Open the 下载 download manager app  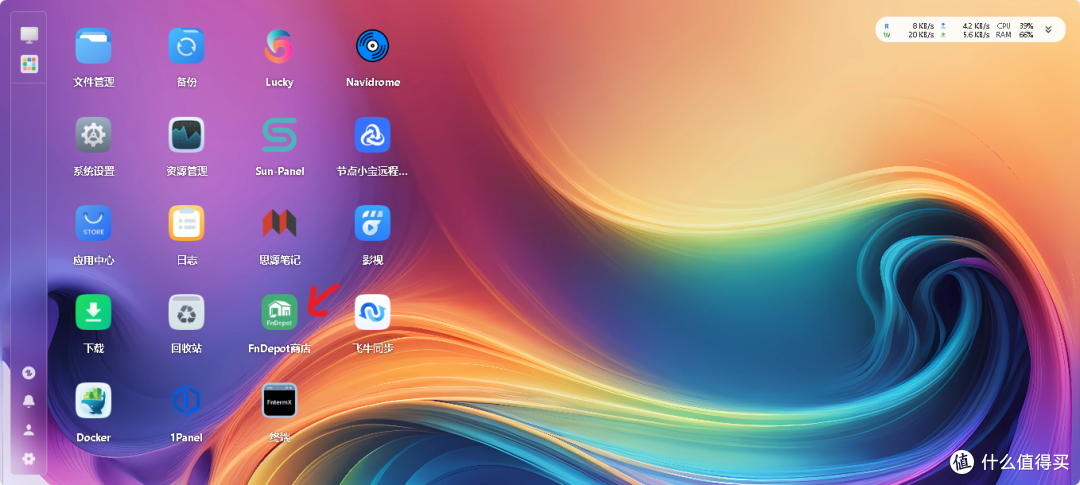(x=93, y=312)
